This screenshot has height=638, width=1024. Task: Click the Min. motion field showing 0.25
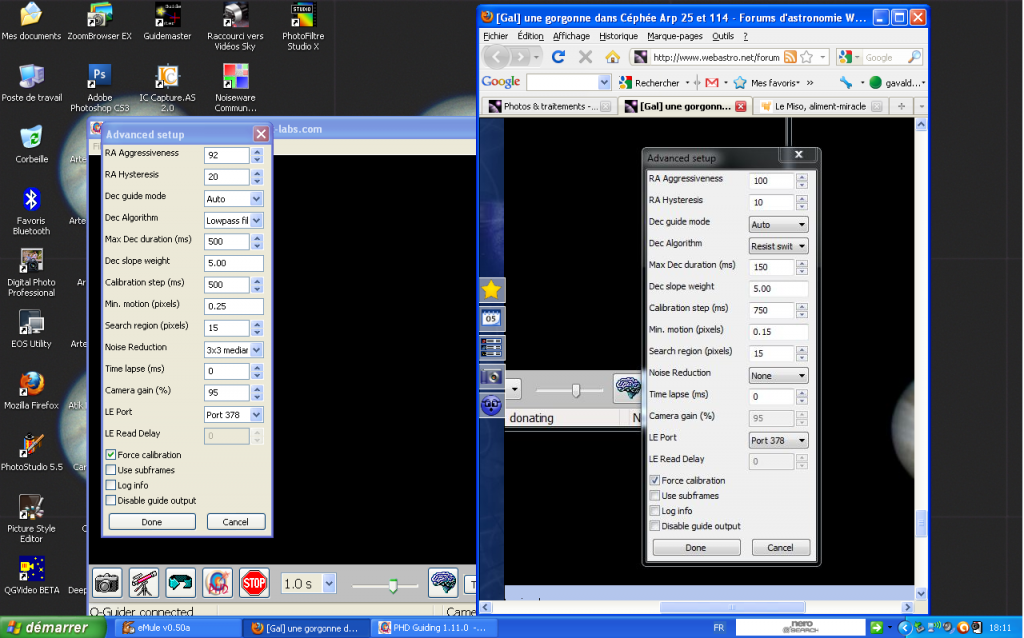click(x=234, y=306)
